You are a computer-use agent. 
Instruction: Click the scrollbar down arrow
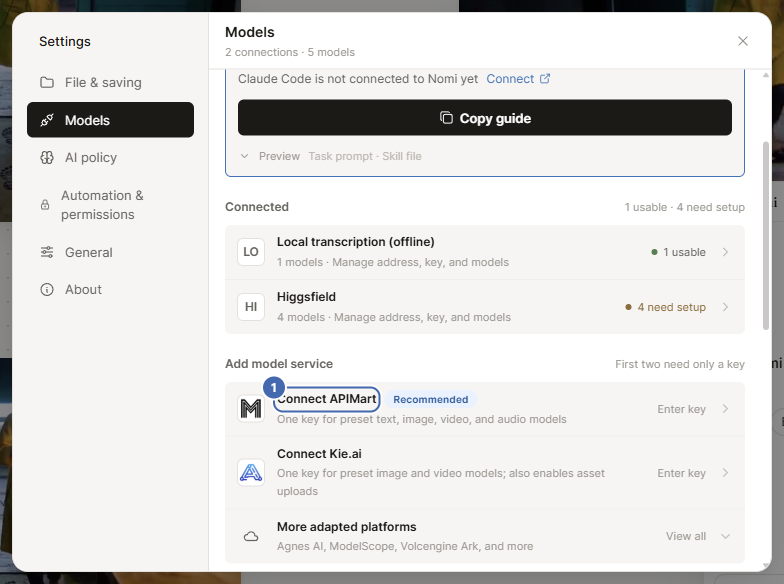click(x=766, y=566)
